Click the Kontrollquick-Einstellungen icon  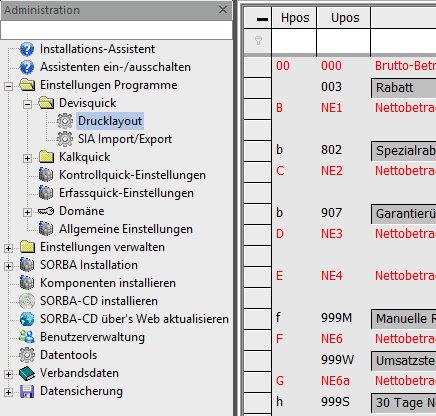tap(46, 175)
